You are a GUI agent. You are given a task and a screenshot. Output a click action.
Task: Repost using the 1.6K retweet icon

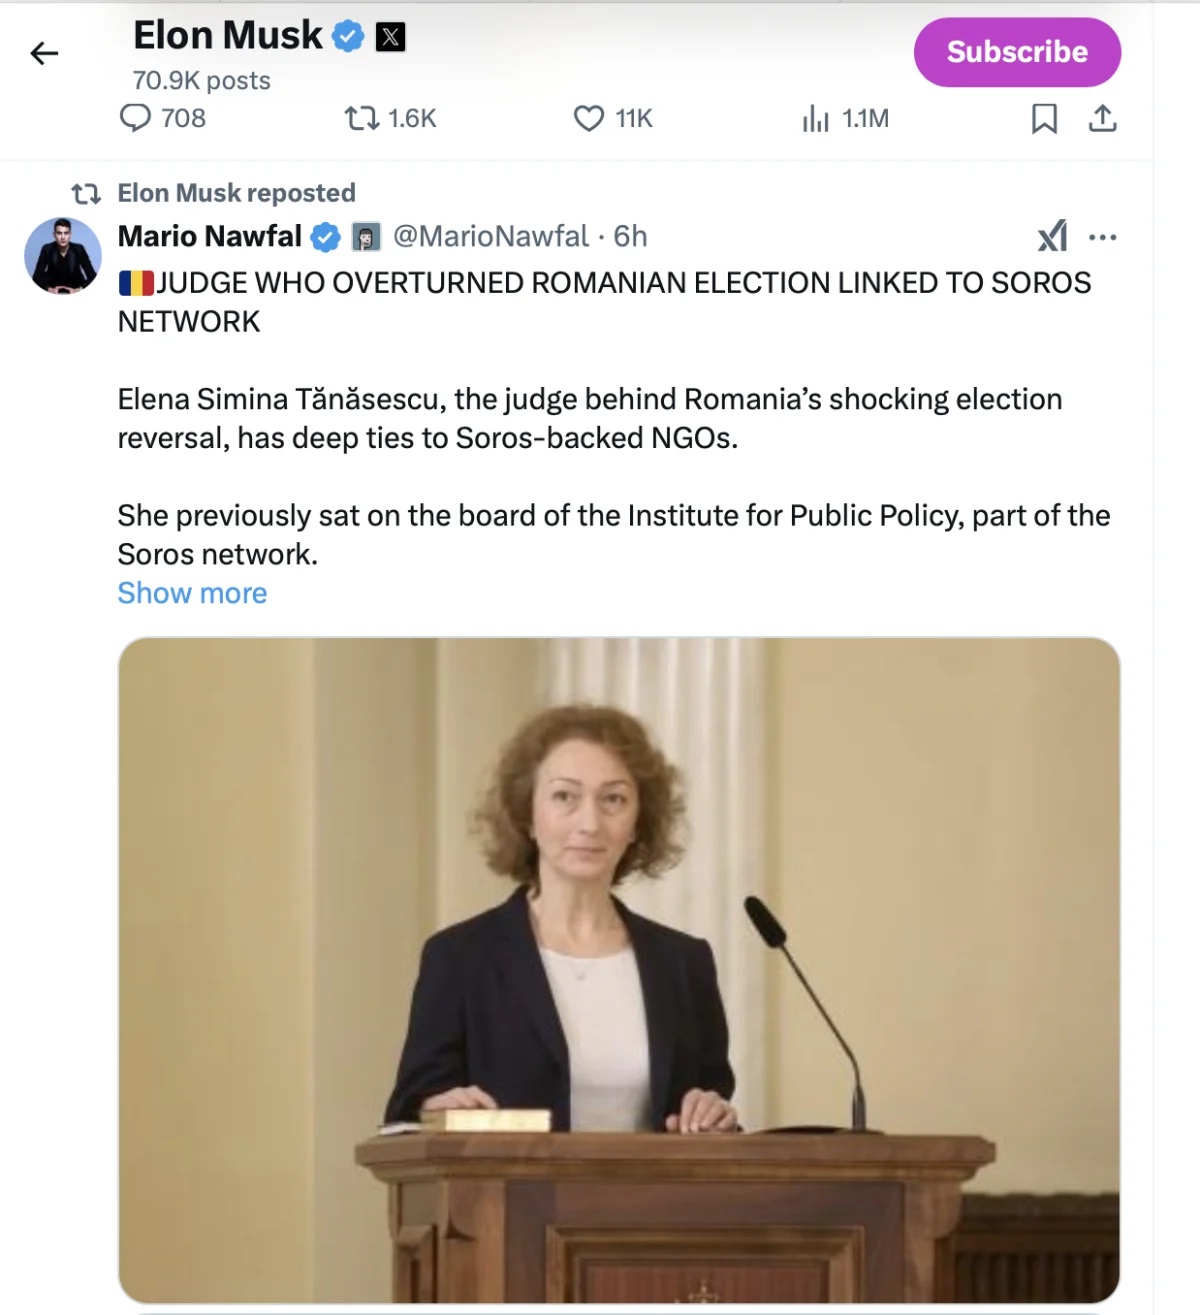[362, 119]
